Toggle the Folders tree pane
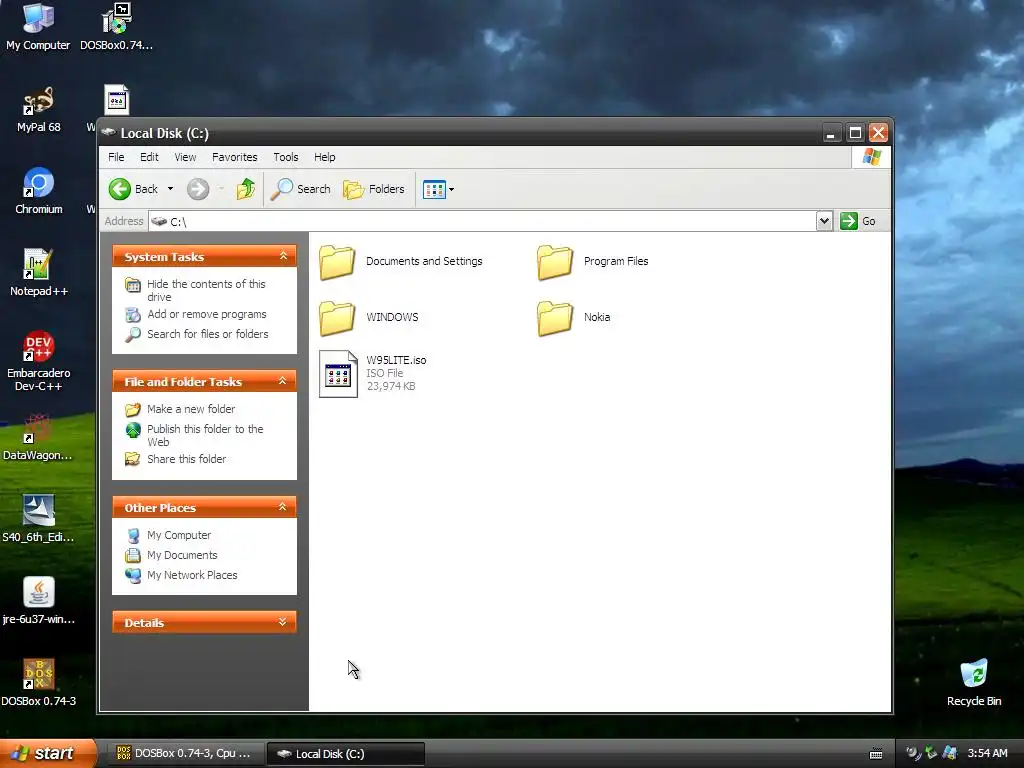This screenshot has height=768, width=1024. 374,189
